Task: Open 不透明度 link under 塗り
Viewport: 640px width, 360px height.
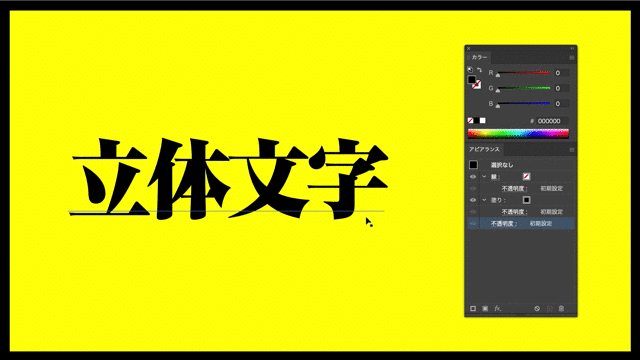Action: 515,212
